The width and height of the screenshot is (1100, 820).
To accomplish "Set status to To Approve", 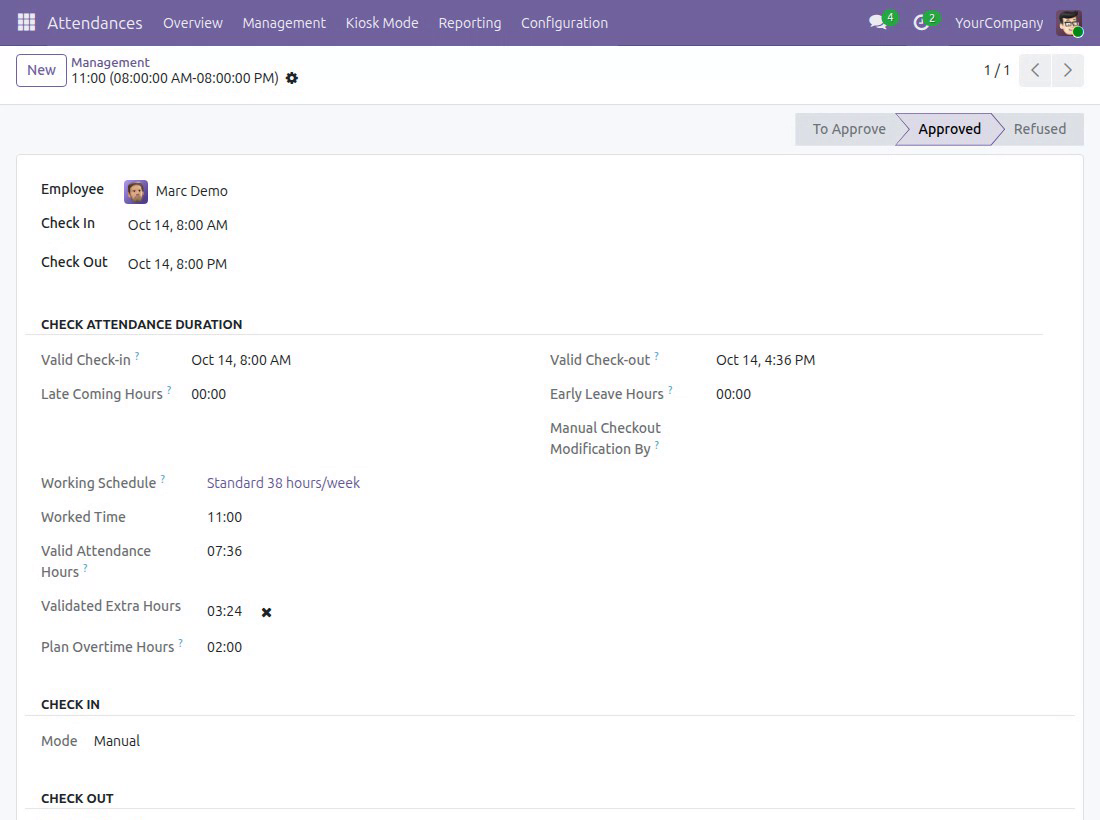I will click(849, 129).
